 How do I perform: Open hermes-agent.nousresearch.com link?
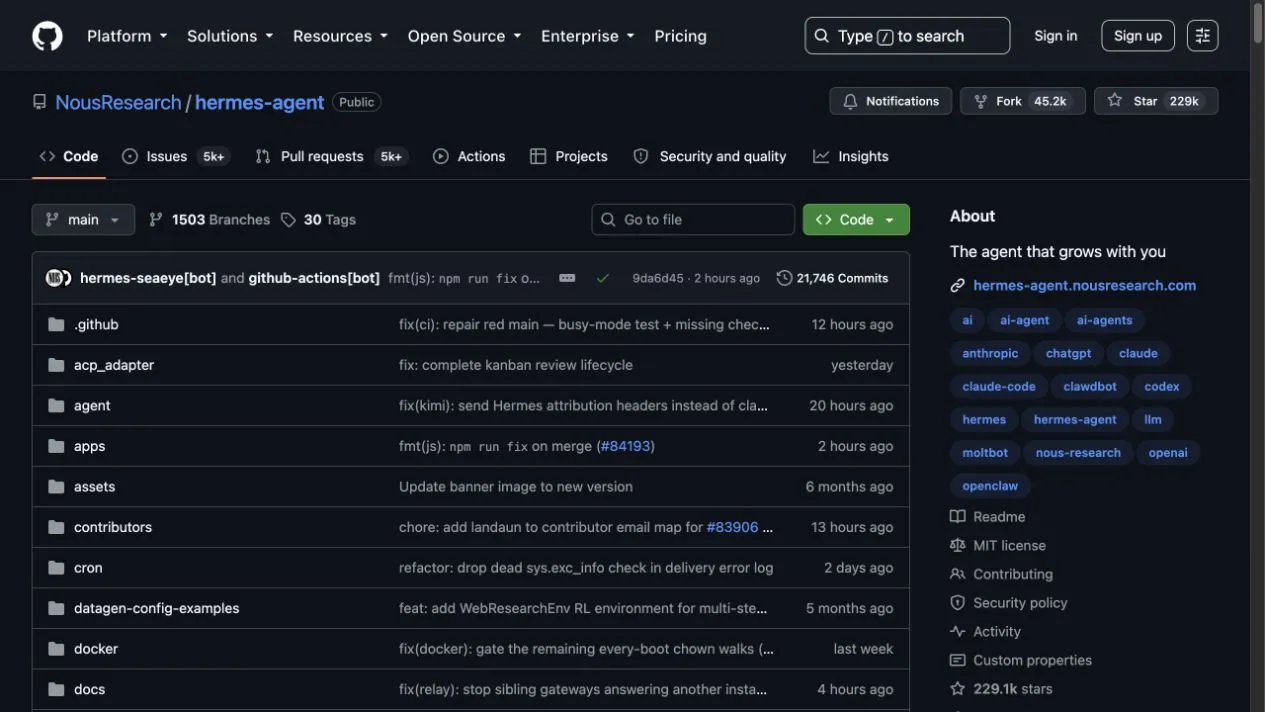coord(1084,286)
